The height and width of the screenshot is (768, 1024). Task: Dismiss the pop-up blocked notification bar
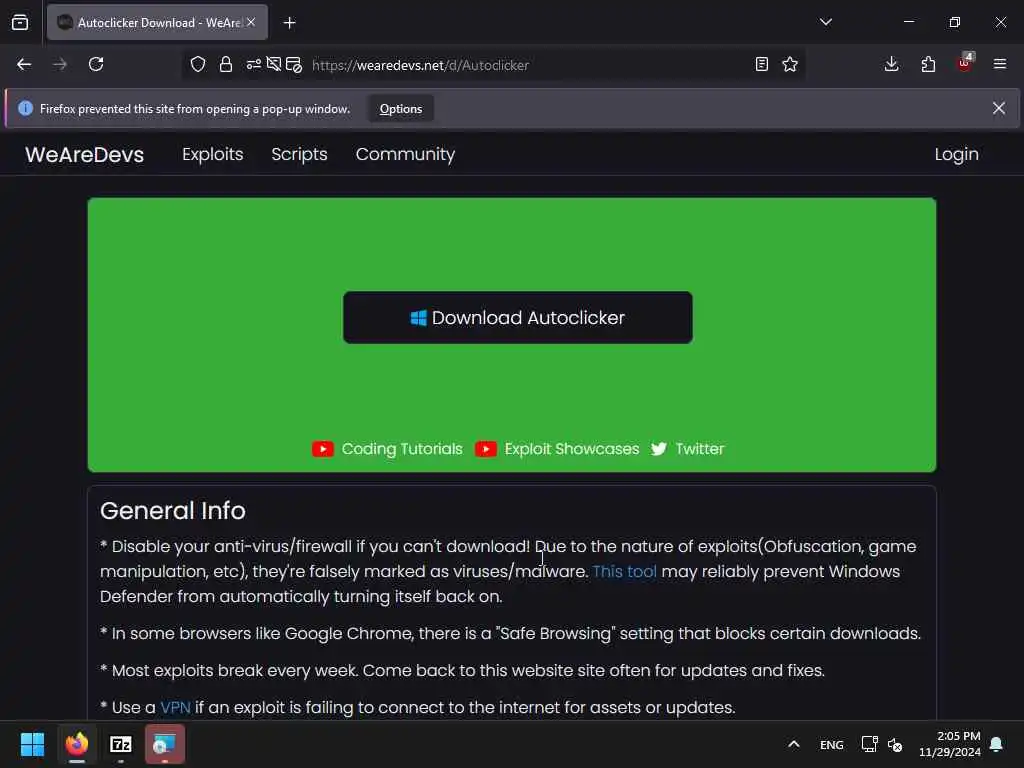(999, 108)
